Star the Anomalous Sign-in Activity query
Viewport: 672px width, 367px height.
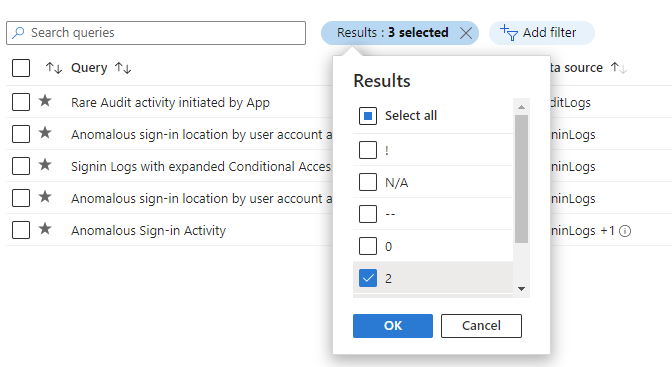(x=45, y=229)
